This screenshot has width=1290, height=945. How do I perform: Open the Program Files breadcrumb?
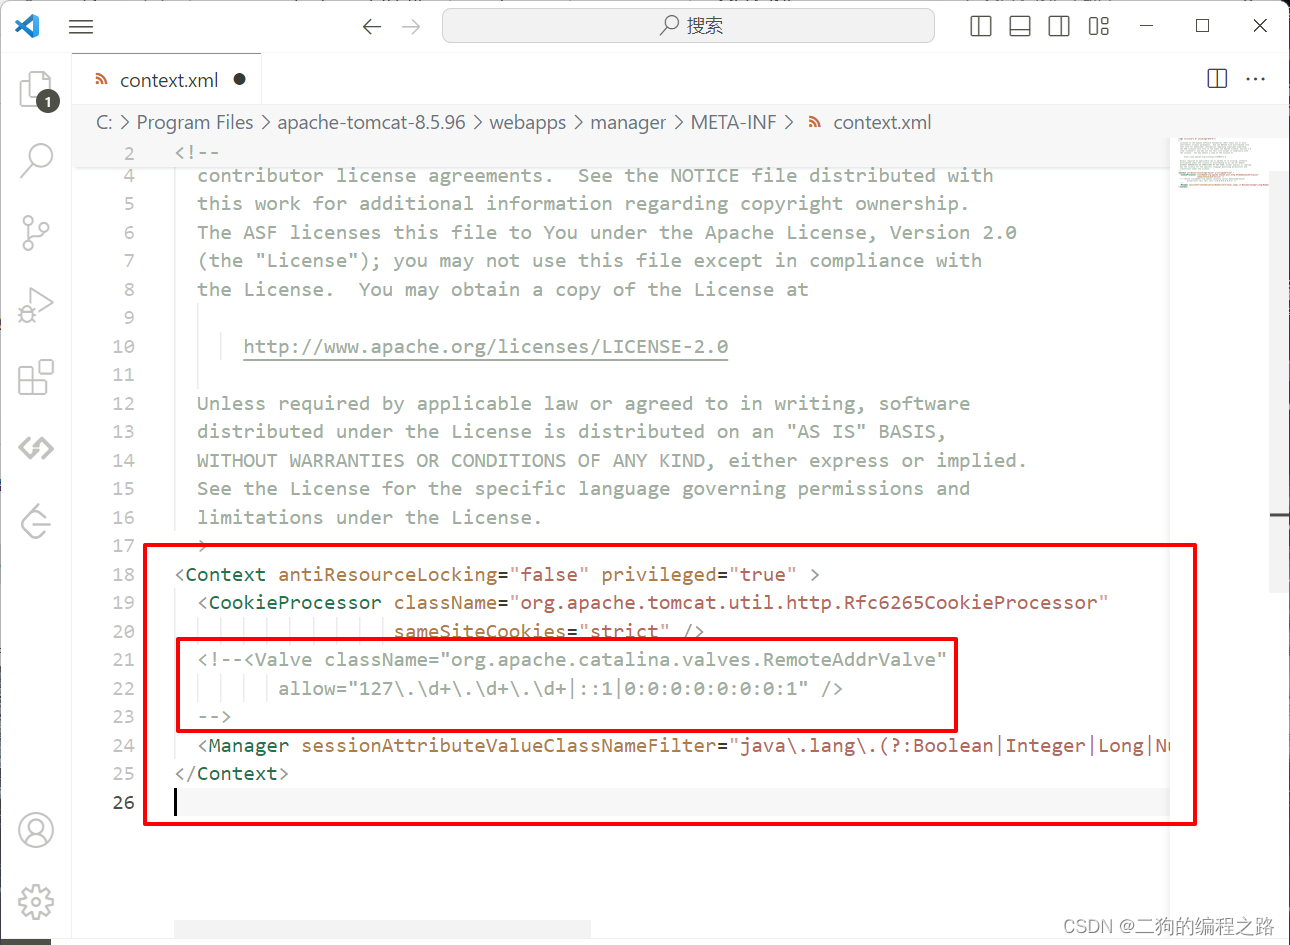[195, 122]
